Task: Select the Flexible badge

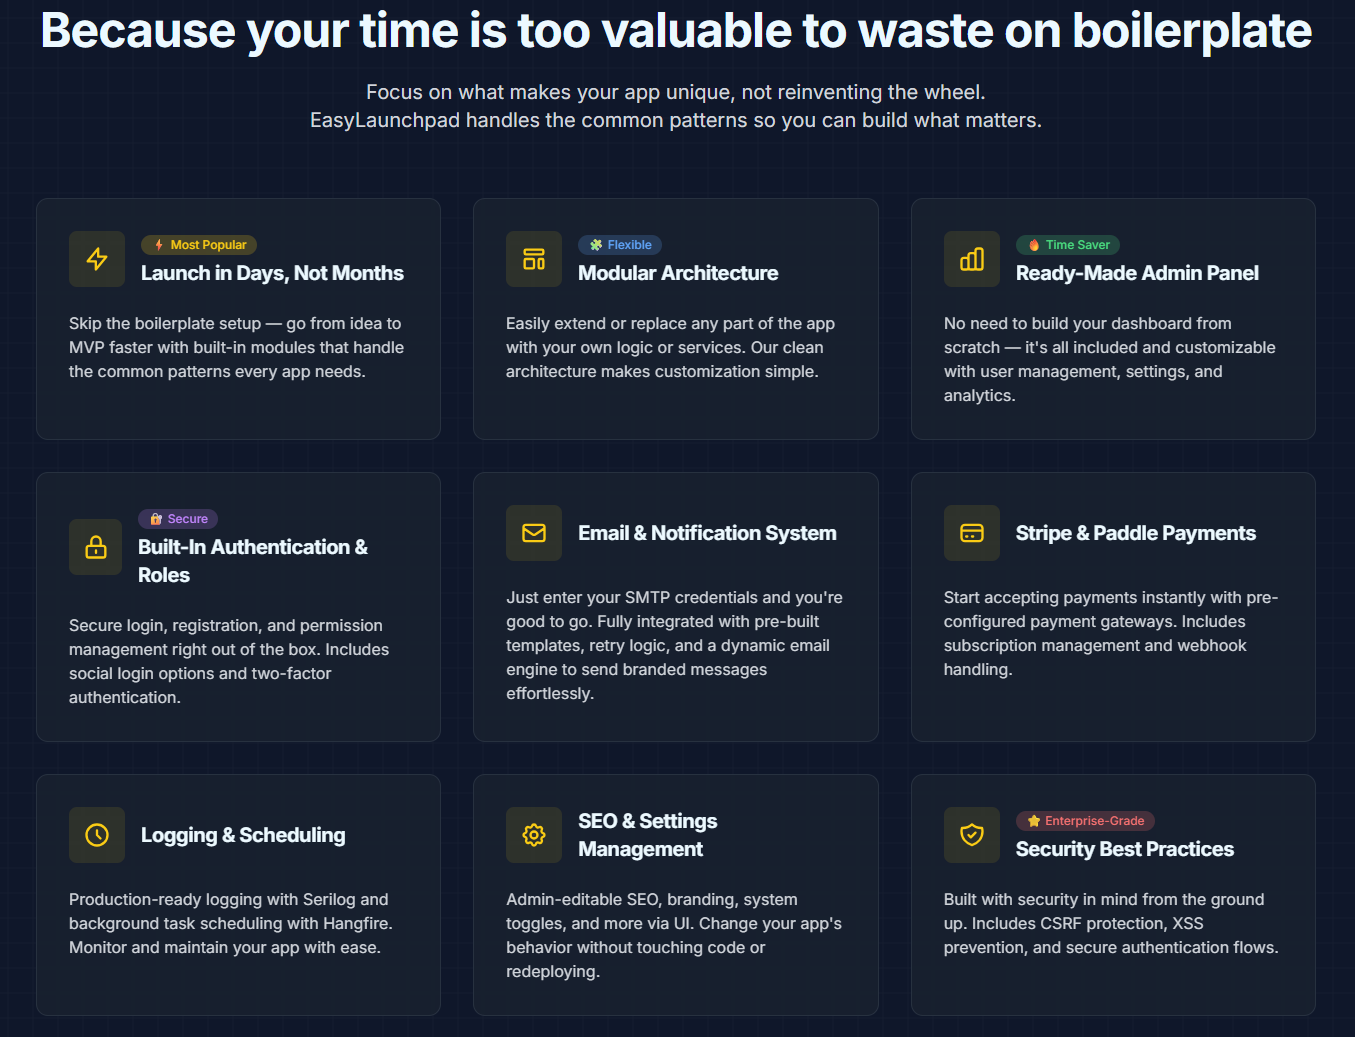Action: pyautogui.click(x=620, y=245)
